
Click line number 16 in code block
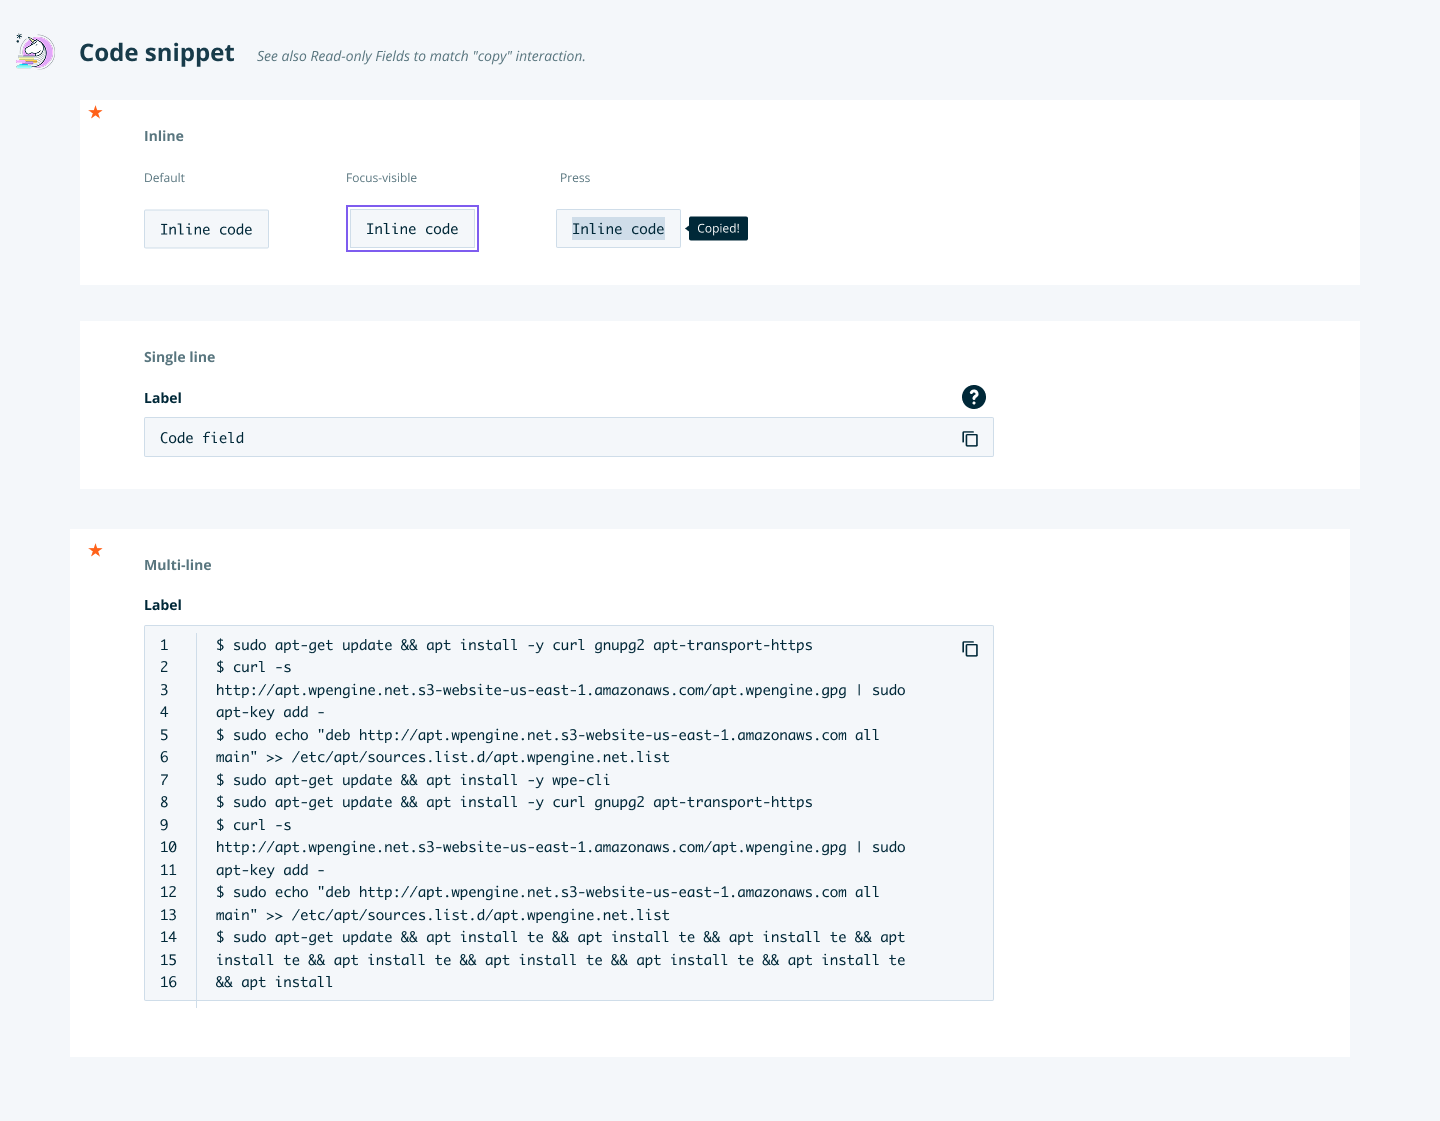168,982
